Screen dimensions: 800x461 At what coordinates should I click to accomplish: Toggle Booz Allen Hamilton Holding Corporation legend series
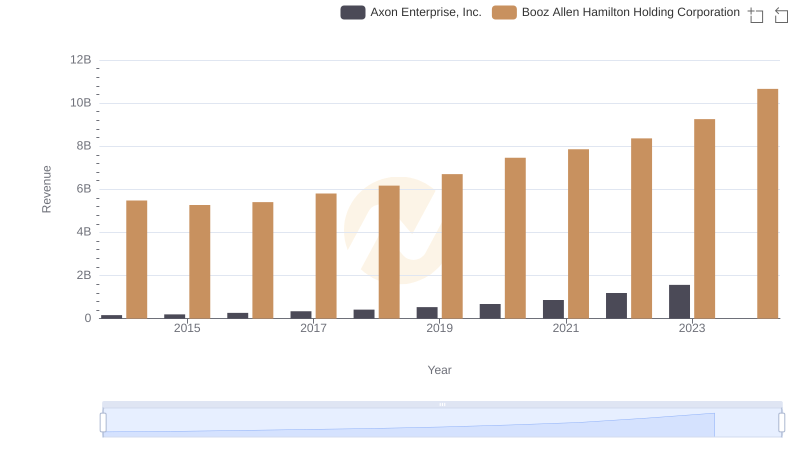(616, 12)
